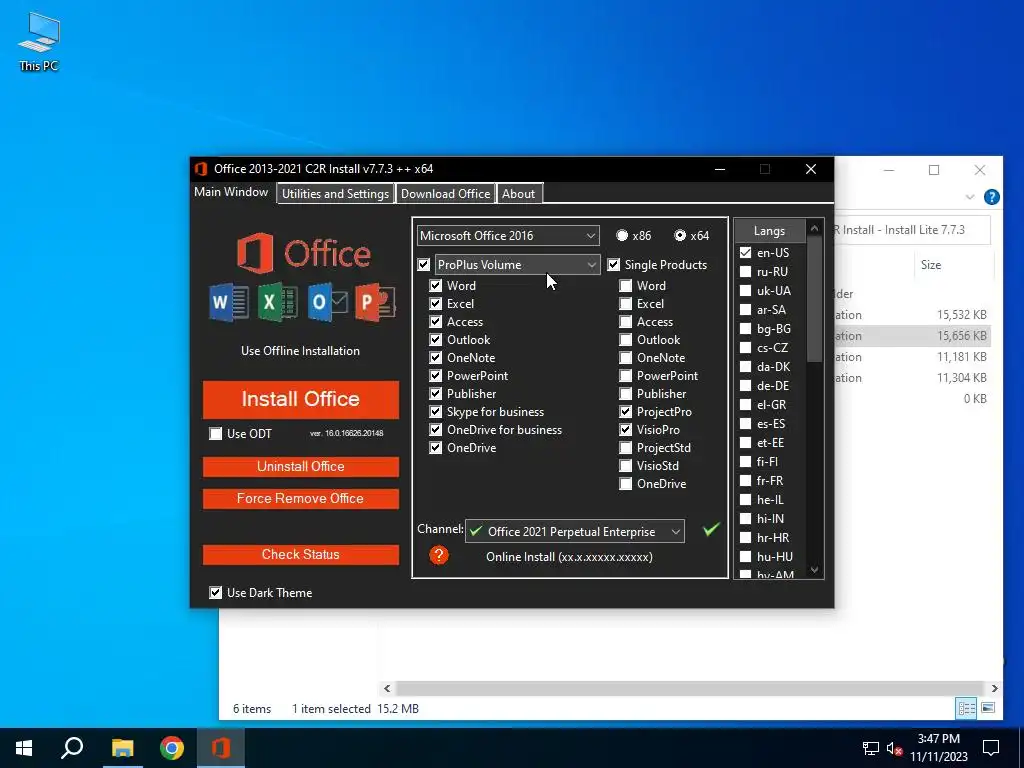Open the notification center icon
1024x768 pixels.
[x=991, y=748]
